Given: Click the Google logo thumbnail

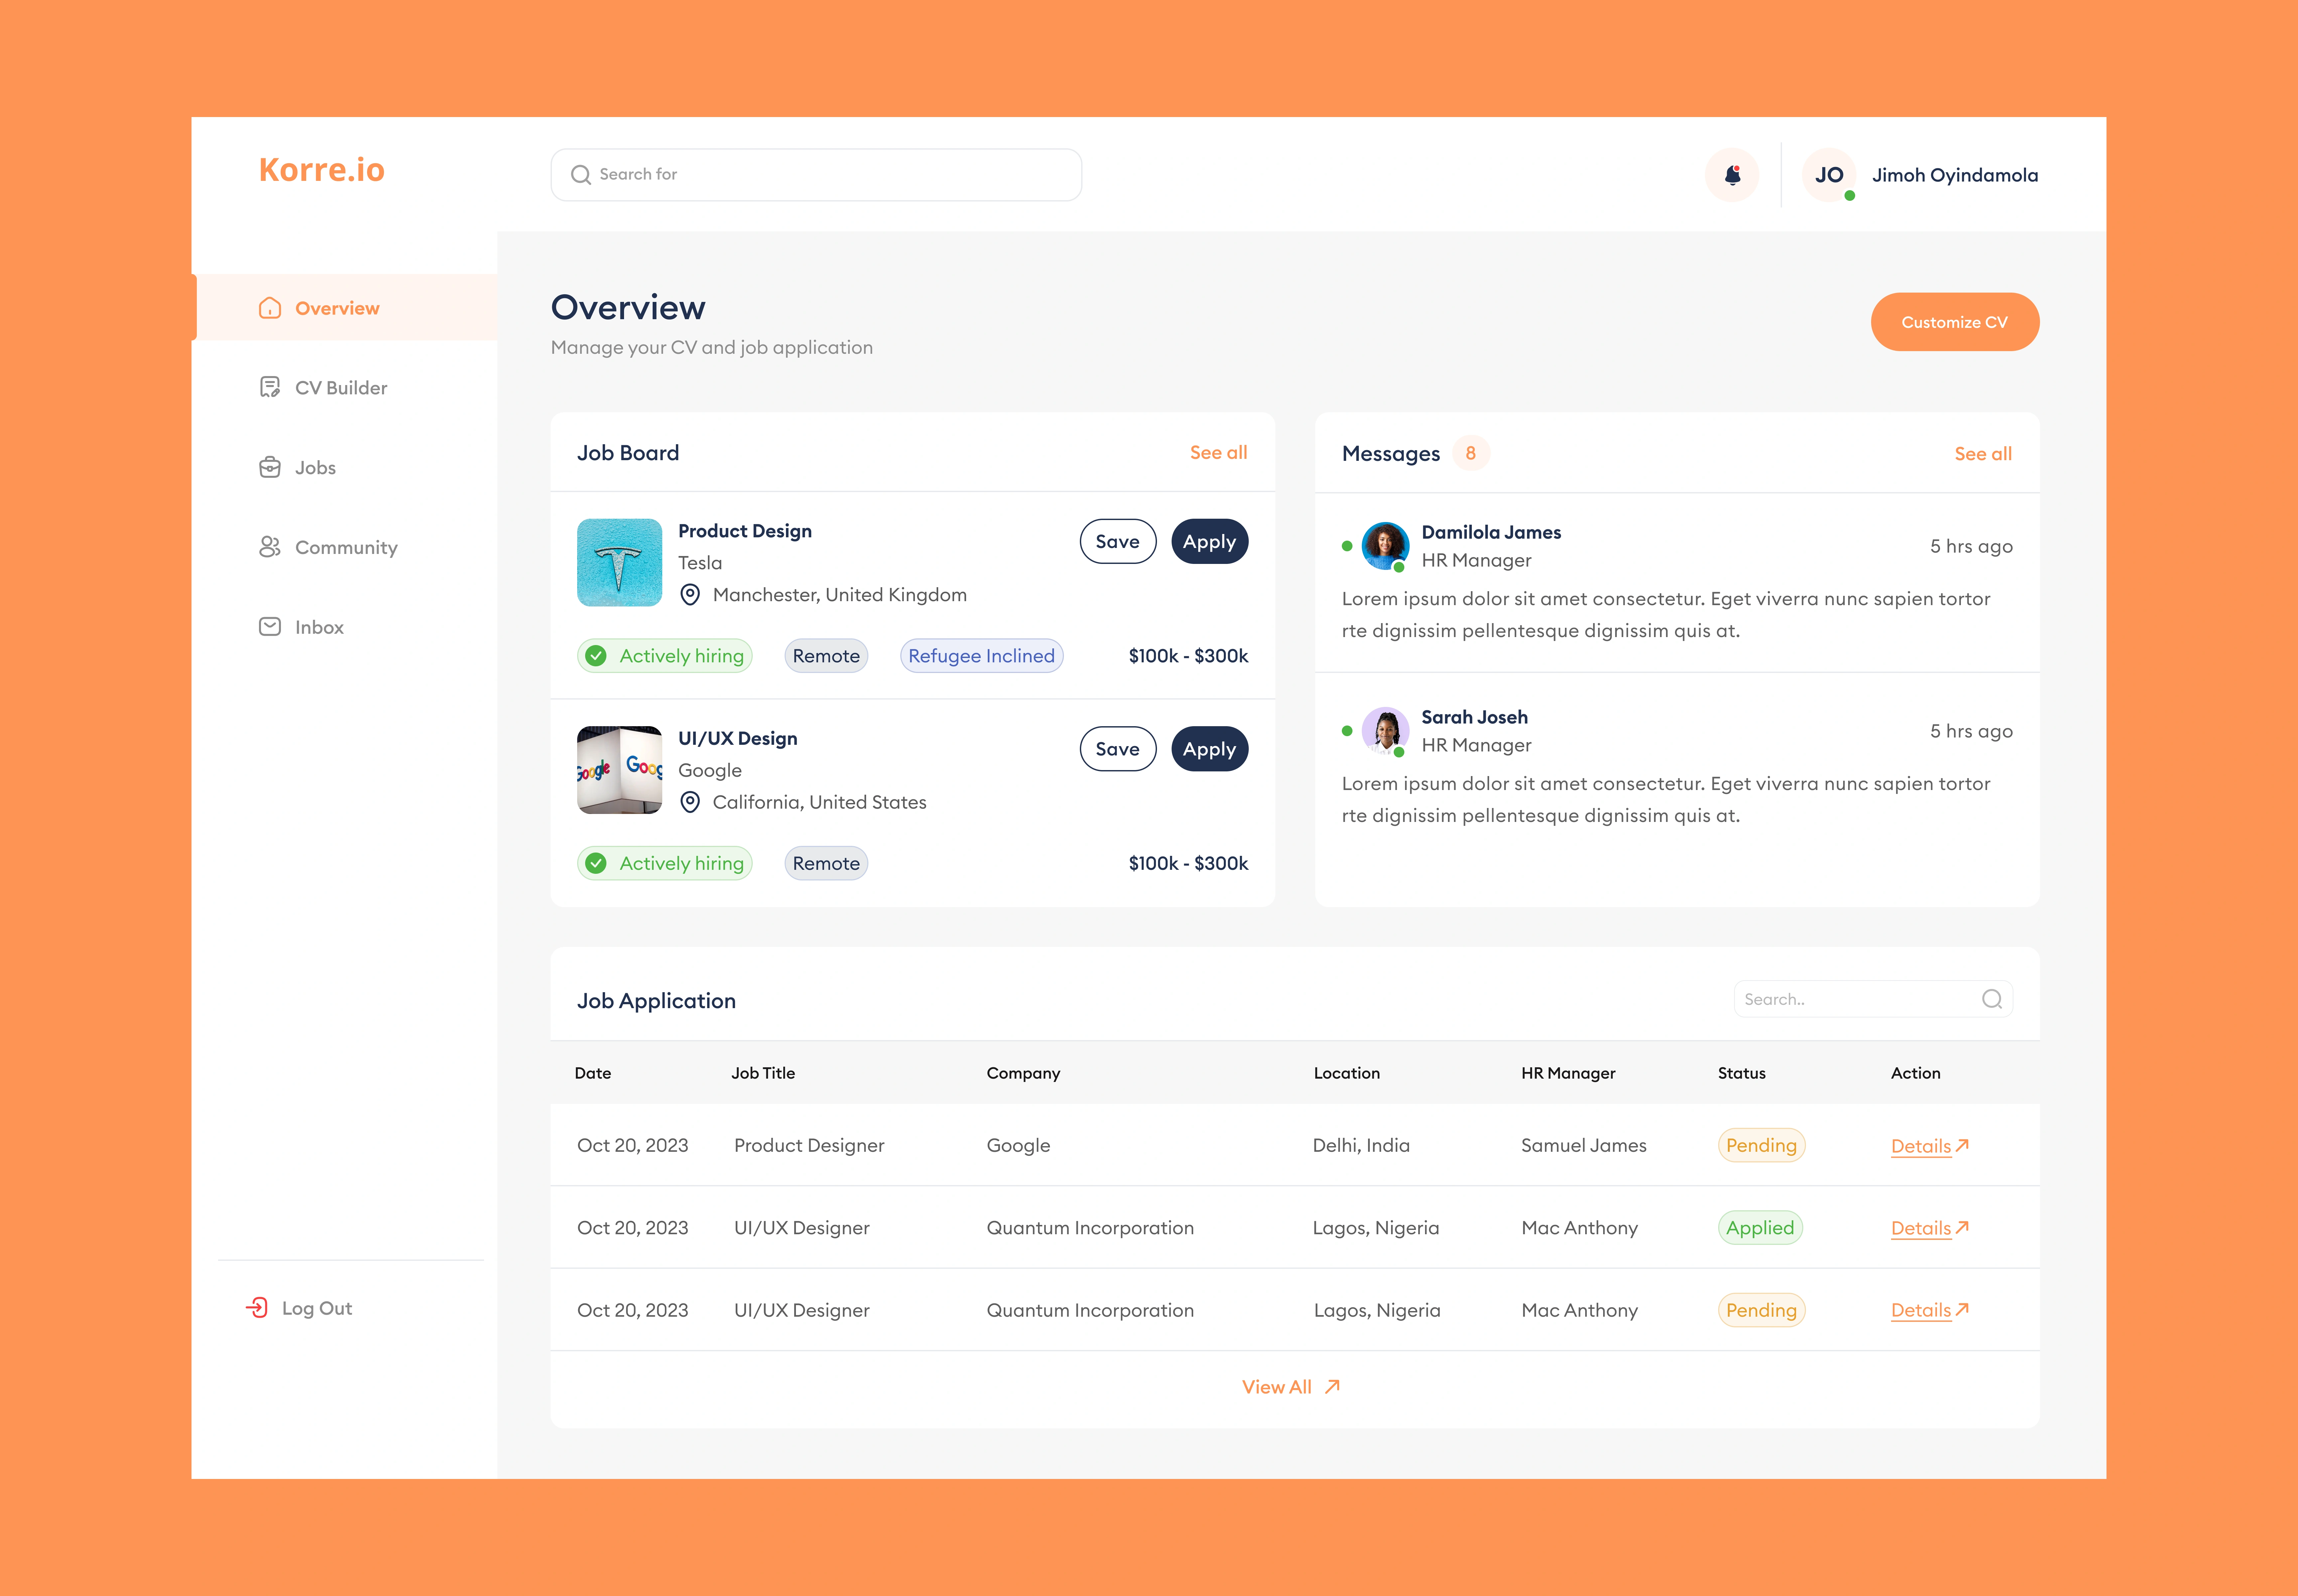Looking at the screenshot, I should tap(619, 770).
